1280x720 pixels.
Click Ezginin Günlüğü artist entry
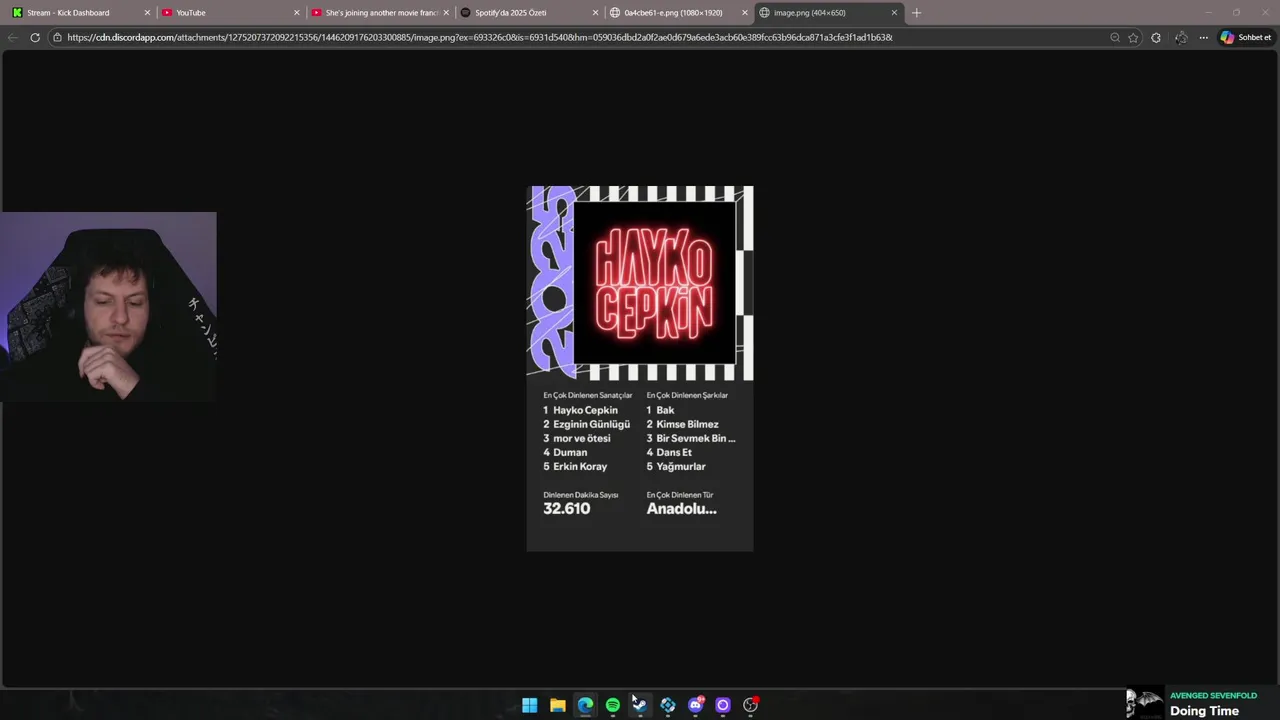click(x=591, y=424)
